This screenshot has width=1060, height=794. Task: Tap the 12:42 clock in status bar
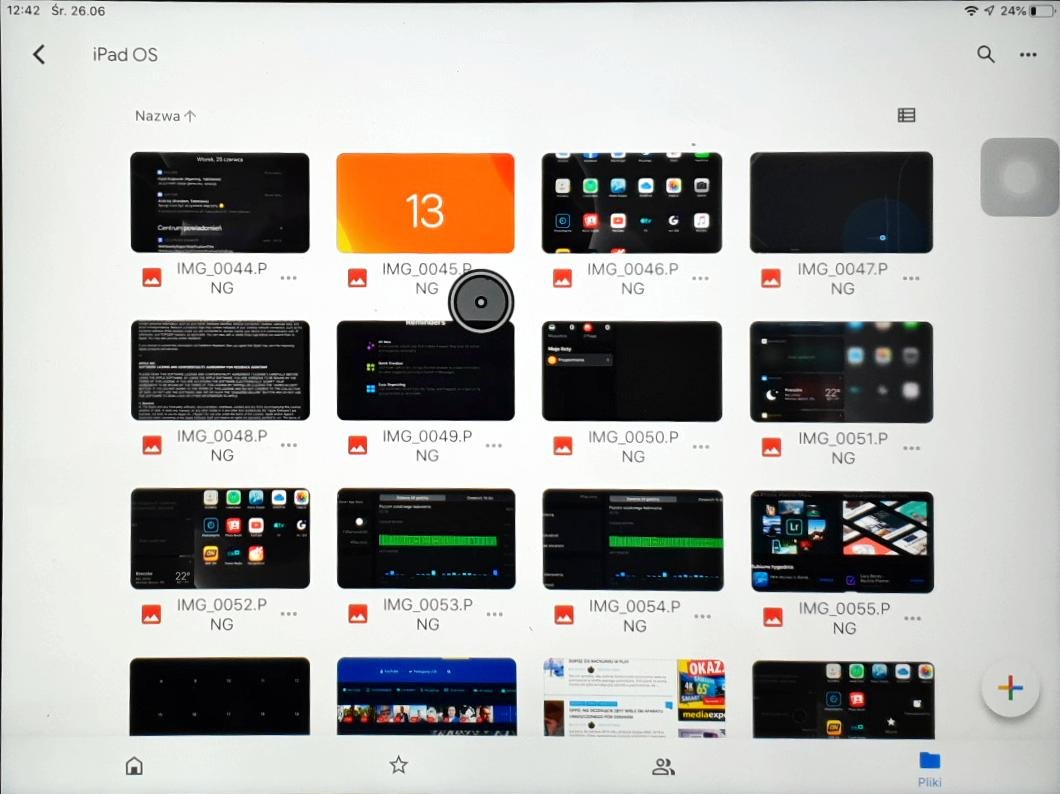pyautogui.click(x=23, y=11)
